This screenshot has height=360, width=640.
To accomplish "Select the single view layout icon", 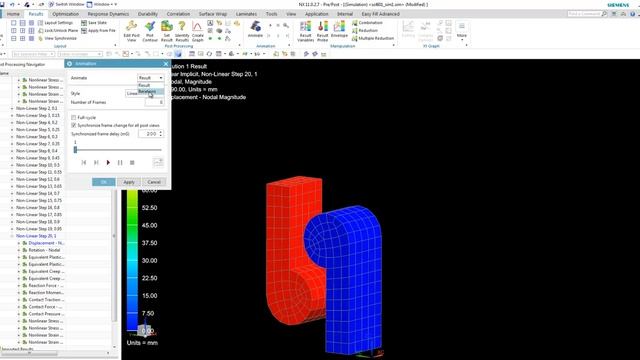I will 13,23.
